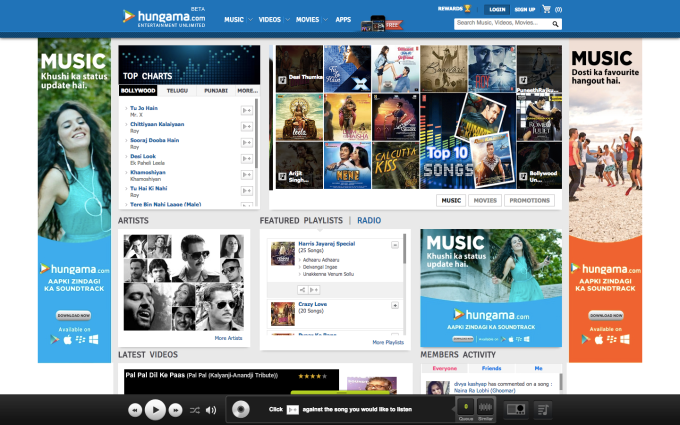Open the song 'Desi Look'
Screen dimensions: 680x425
coord(143,156)
